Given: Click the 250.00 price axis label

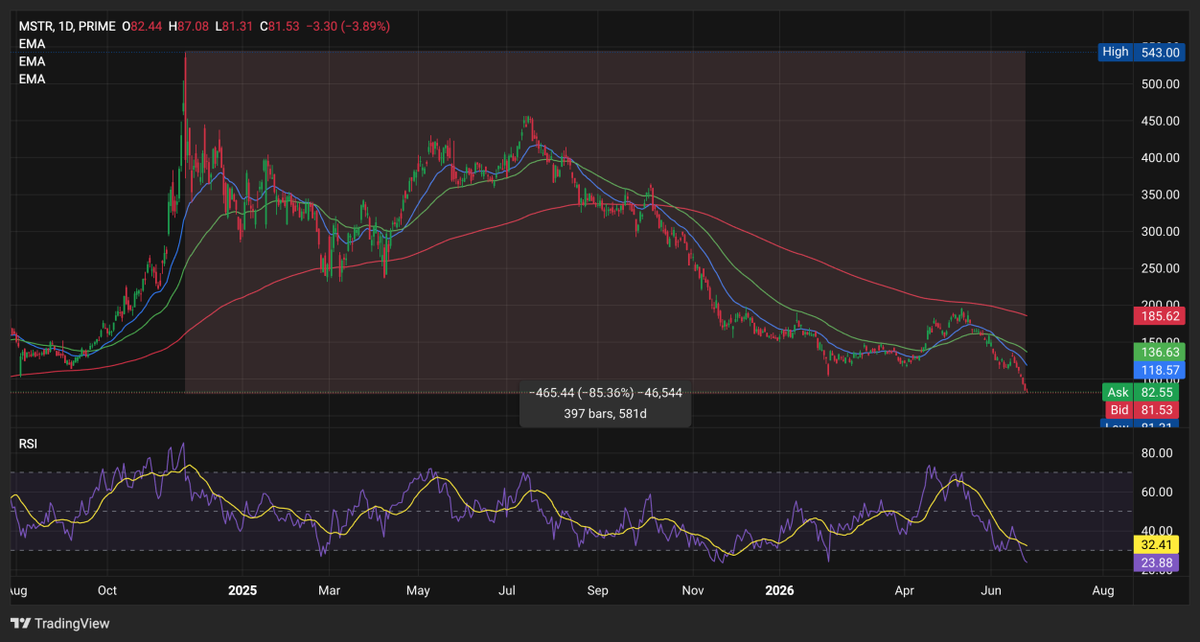Looking at the screenshot, I should [x=1160, y=268].
